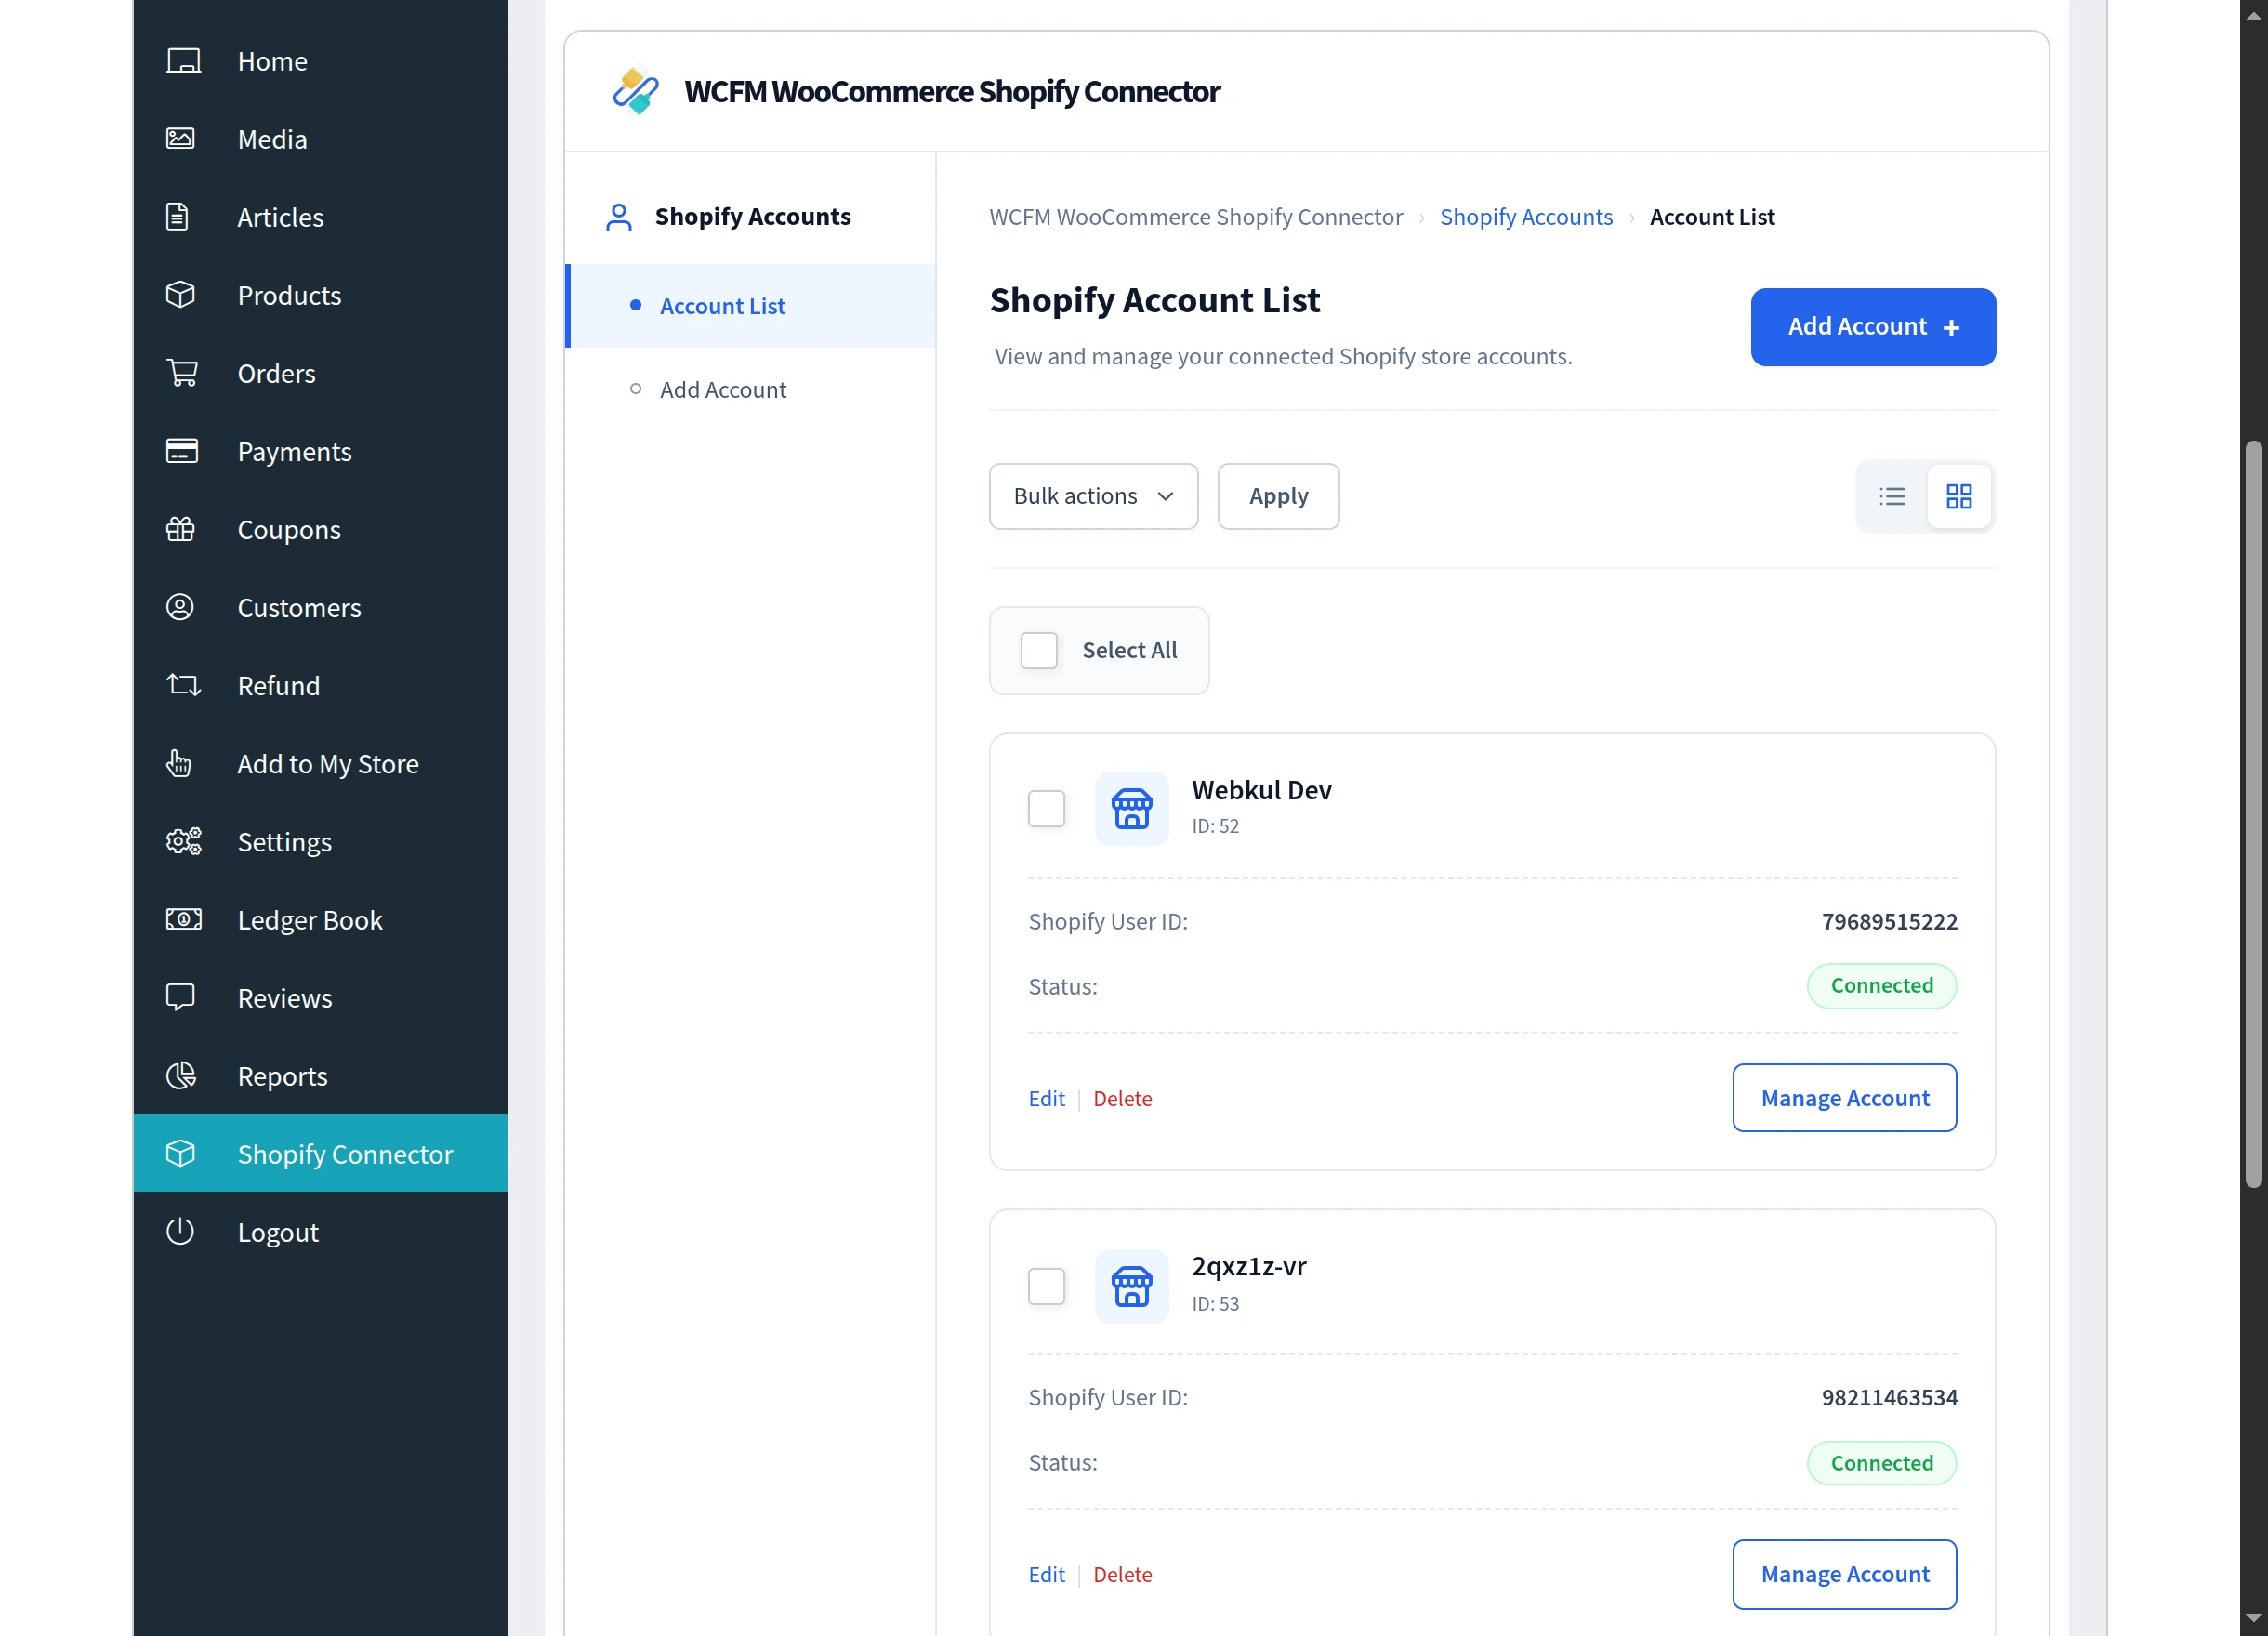
Task: Open Home in the sidebar menu
Action: [320, 61]
